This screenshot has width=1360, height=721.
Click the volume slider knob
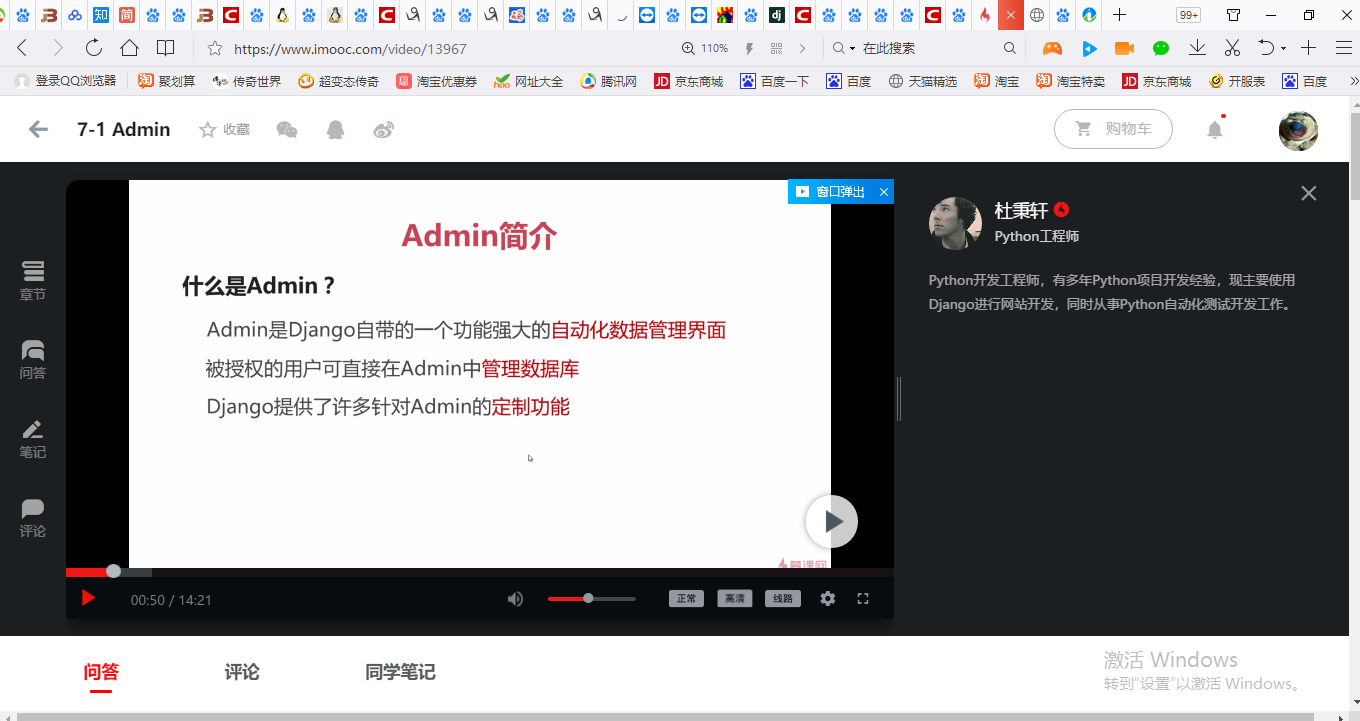(x=588, y=598)
